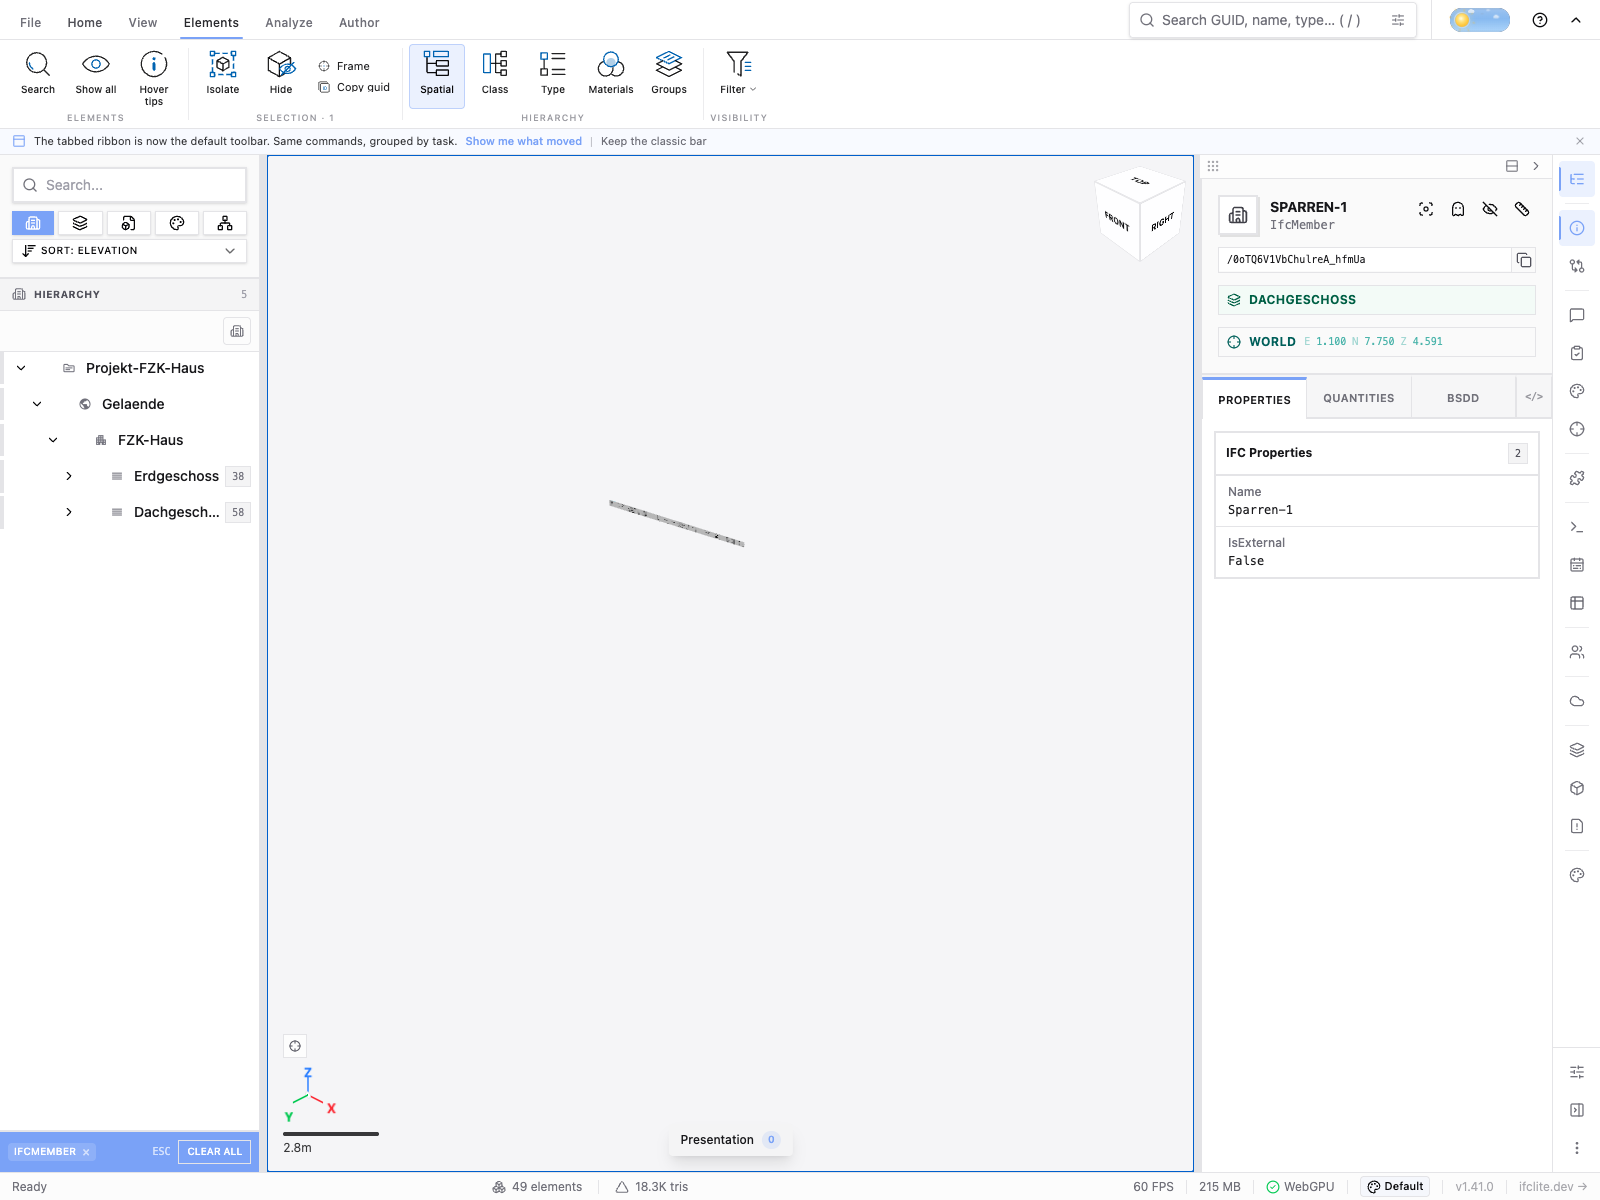Click the Show all icon
This screenshot has width=1600, height=1200.
point(96,74)
